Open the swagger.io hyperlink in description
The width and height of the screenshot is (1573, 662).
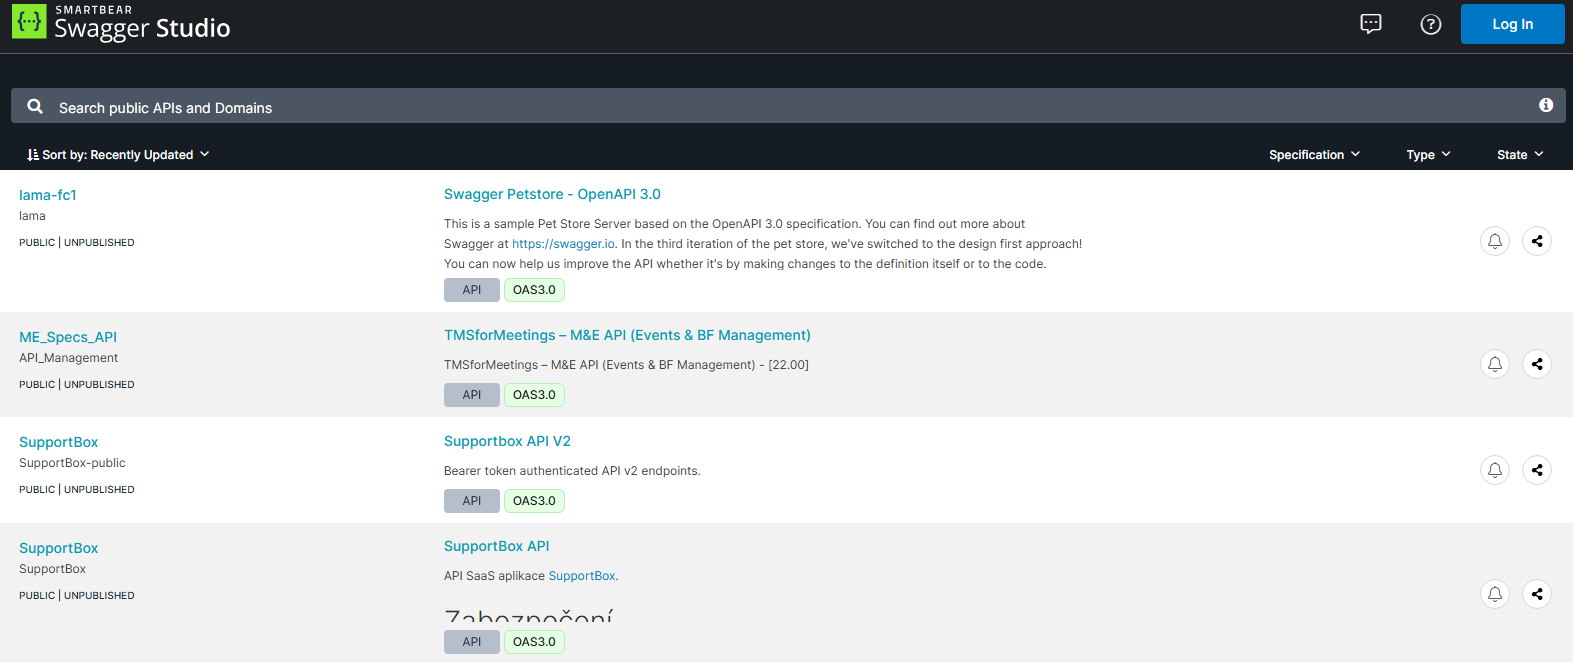tap(563, 244)
